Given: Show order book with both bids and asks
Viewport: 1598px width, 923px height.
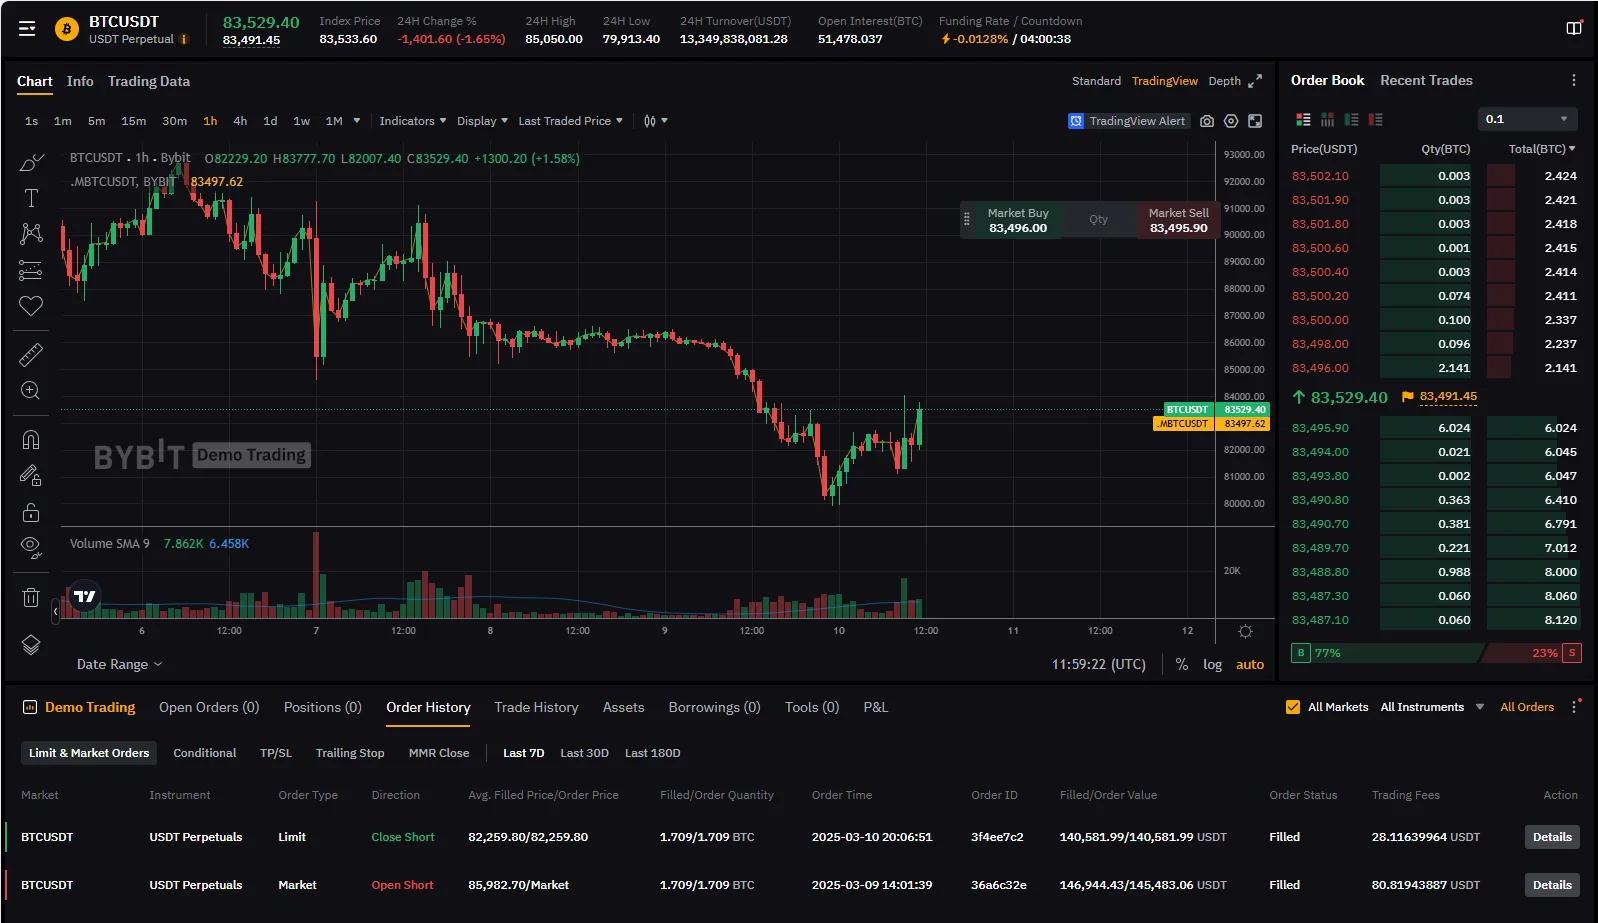Looking at the screenshot, I should point(1303,119).
